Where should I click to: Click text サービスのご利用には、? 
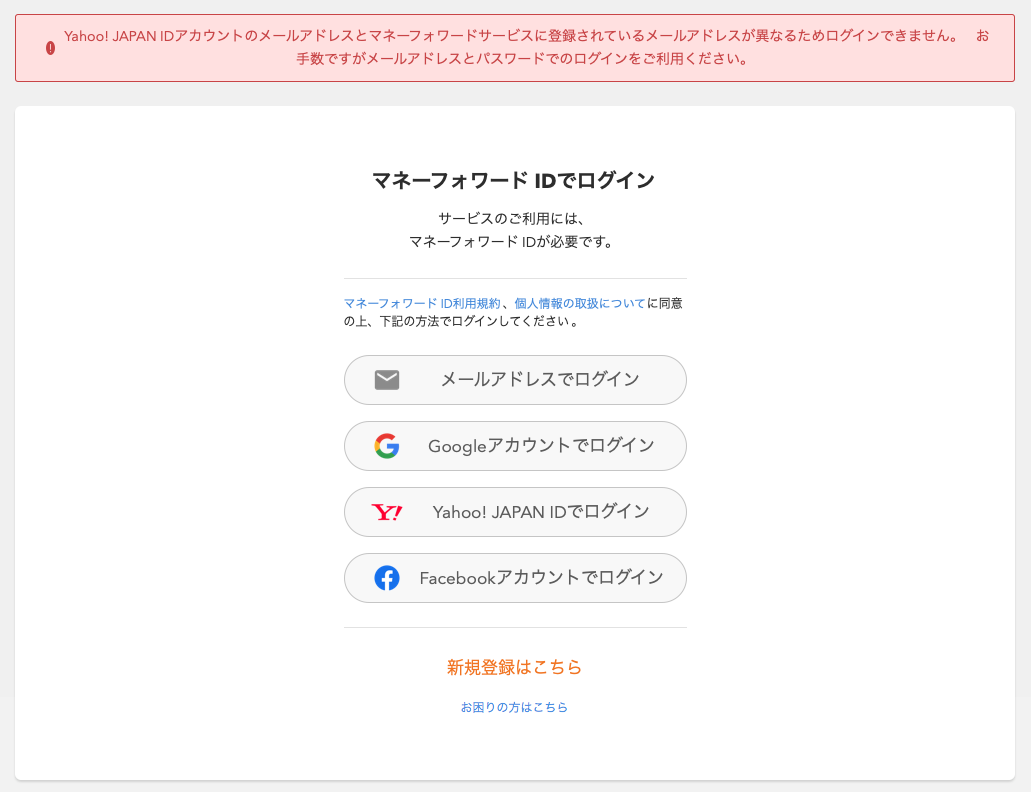[512, 218]
